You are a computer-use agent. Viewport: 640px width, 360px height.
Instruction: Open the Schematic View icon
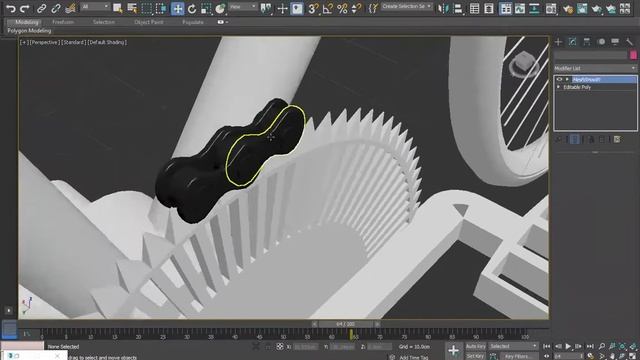[x=534, y=8]
